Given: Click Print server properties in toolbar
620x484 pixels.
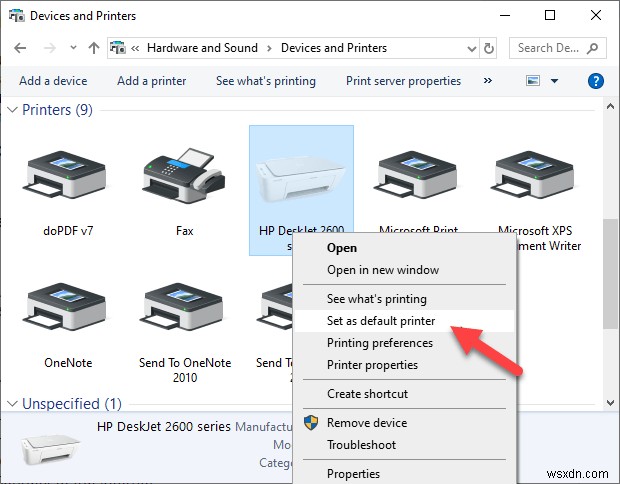Looking at the screenshot, I should [x=403, y=81].
